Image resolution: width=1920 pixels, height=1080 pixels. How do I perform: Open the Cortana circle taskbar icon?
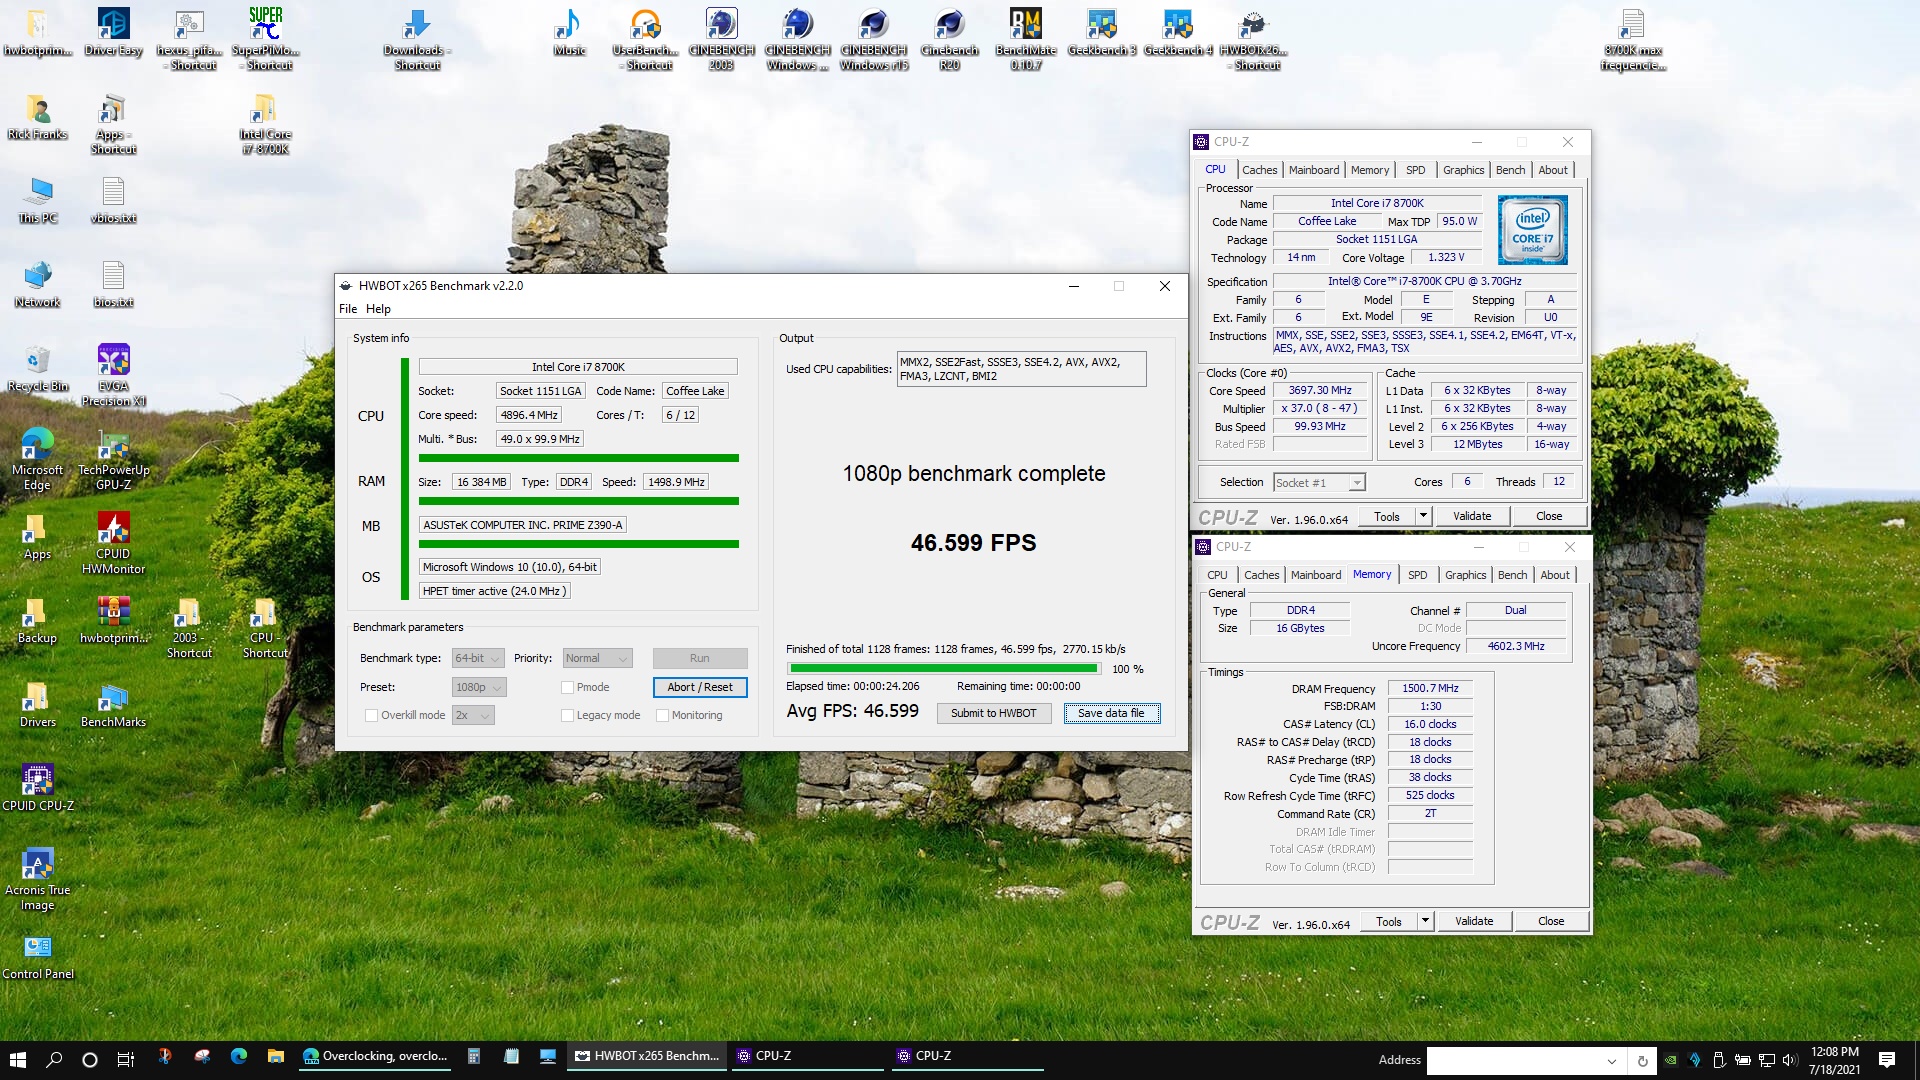[x=90, y=1059]
